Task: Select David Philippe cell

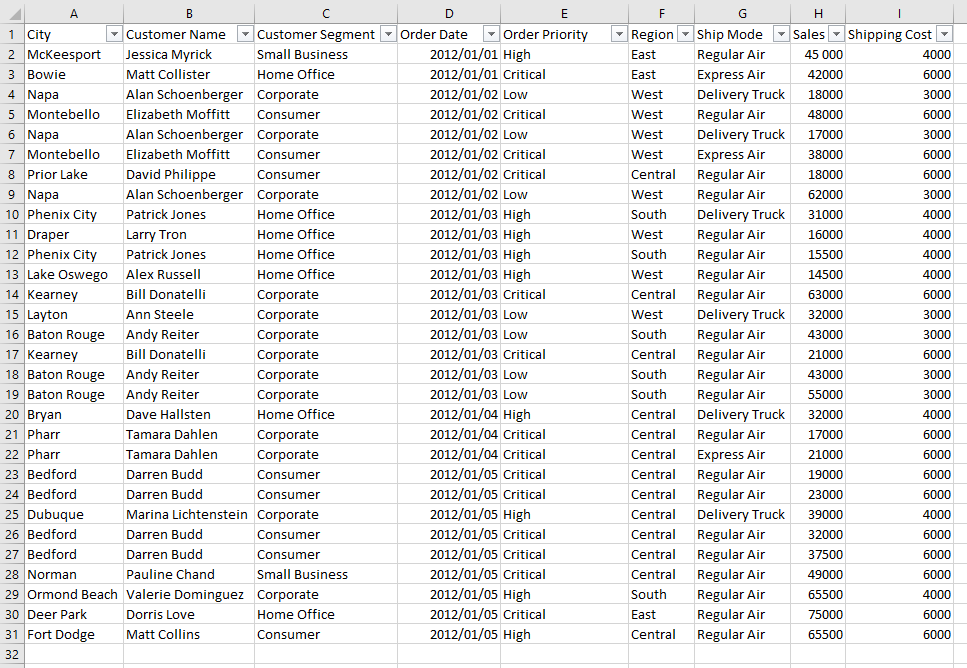Action: [x=189, y=175]
